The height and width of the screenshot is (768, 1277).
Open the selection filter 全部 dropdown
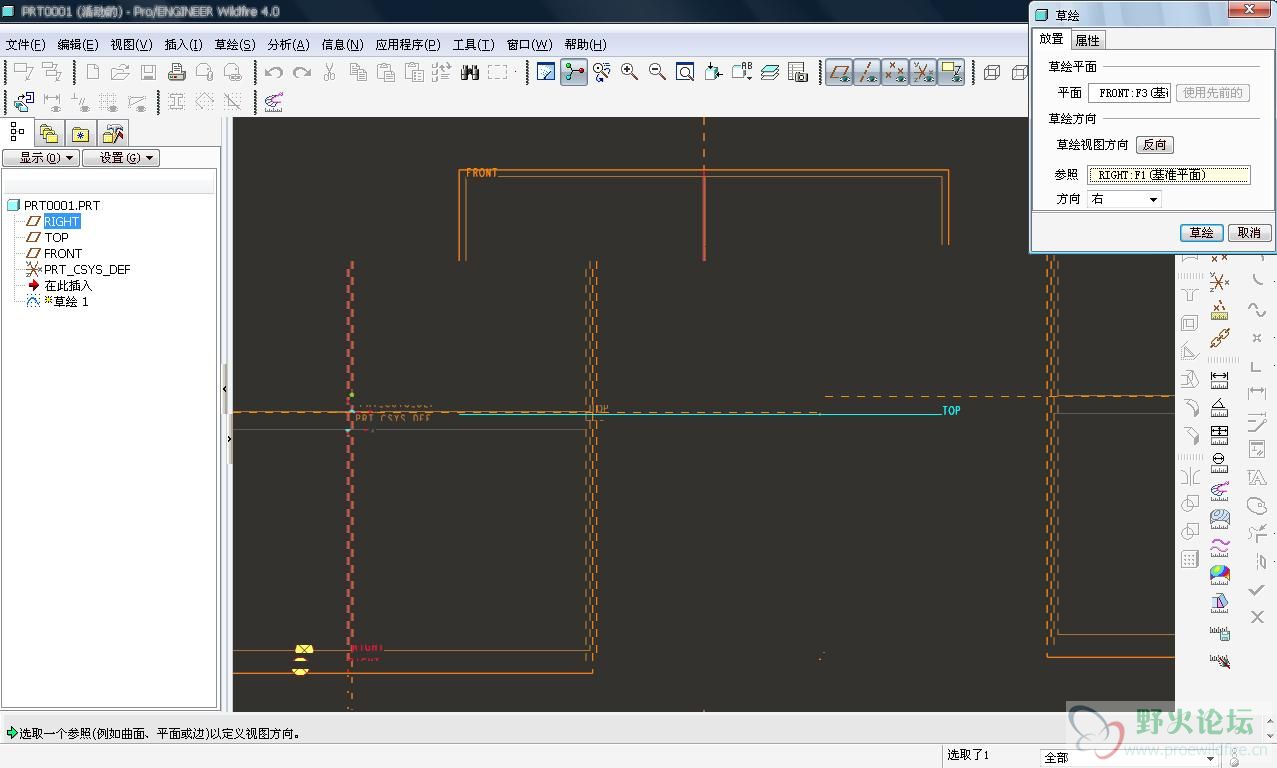click(x=1129, y=758)
